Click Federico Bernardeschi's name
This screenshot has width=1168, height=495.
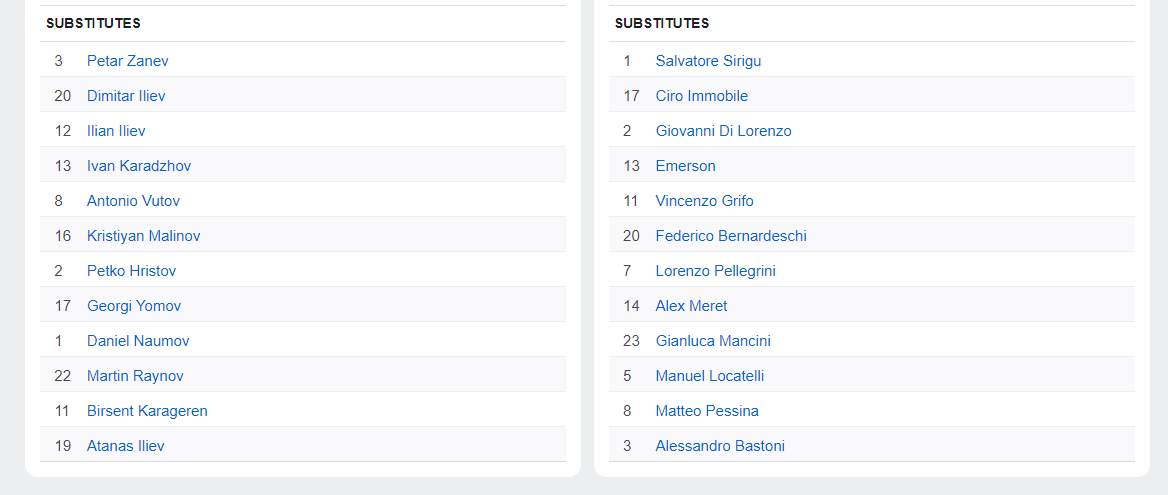tap(730, 236)
